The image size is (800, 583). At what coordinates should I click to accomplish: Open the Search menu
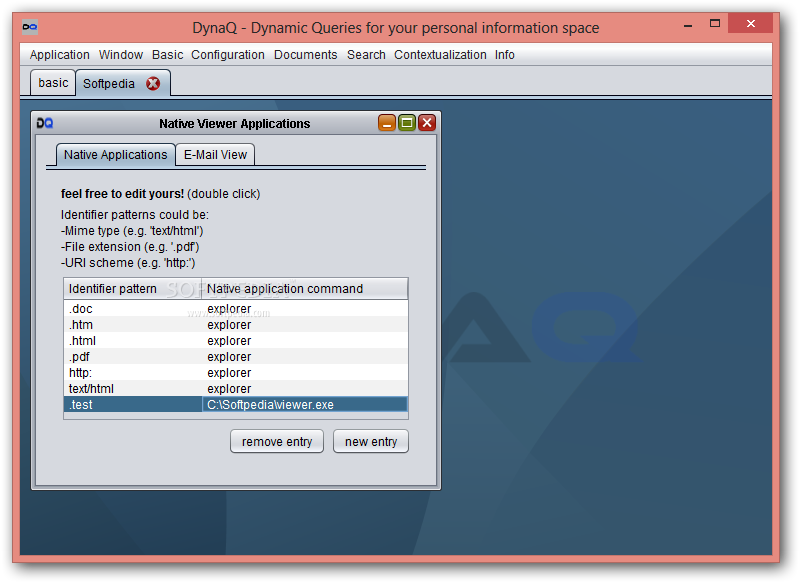pos(366,55)
